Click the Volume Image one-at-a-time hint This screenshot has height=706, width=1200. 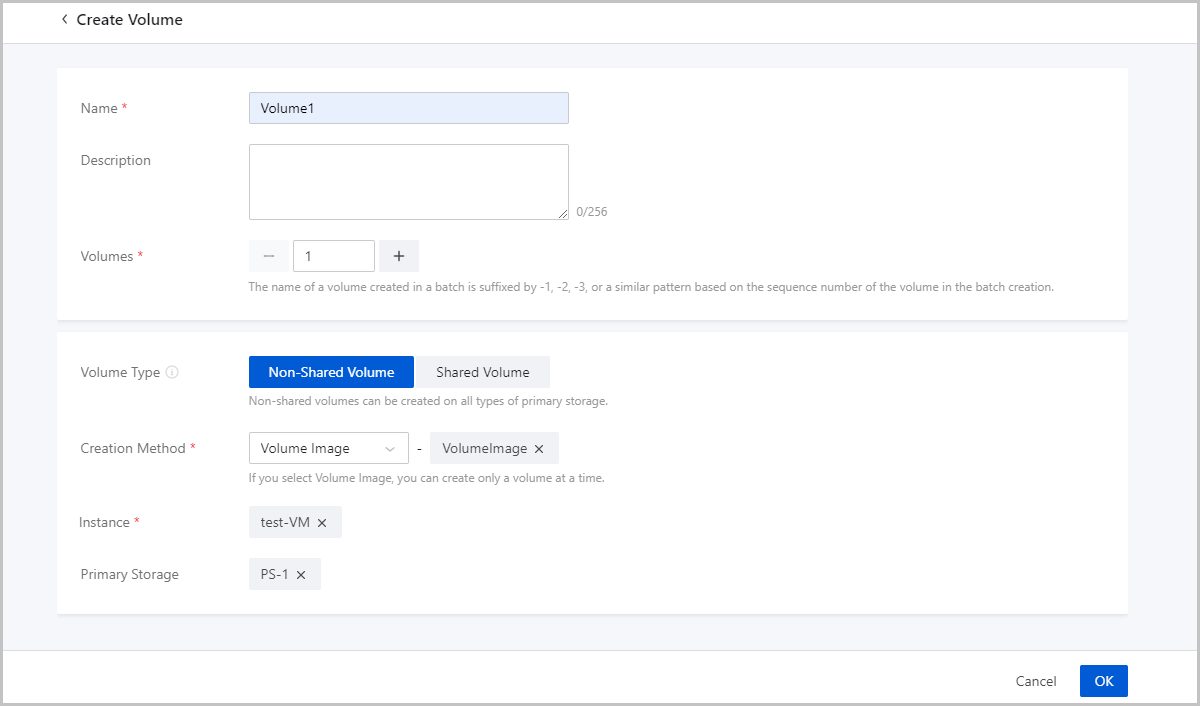point(427,477)
